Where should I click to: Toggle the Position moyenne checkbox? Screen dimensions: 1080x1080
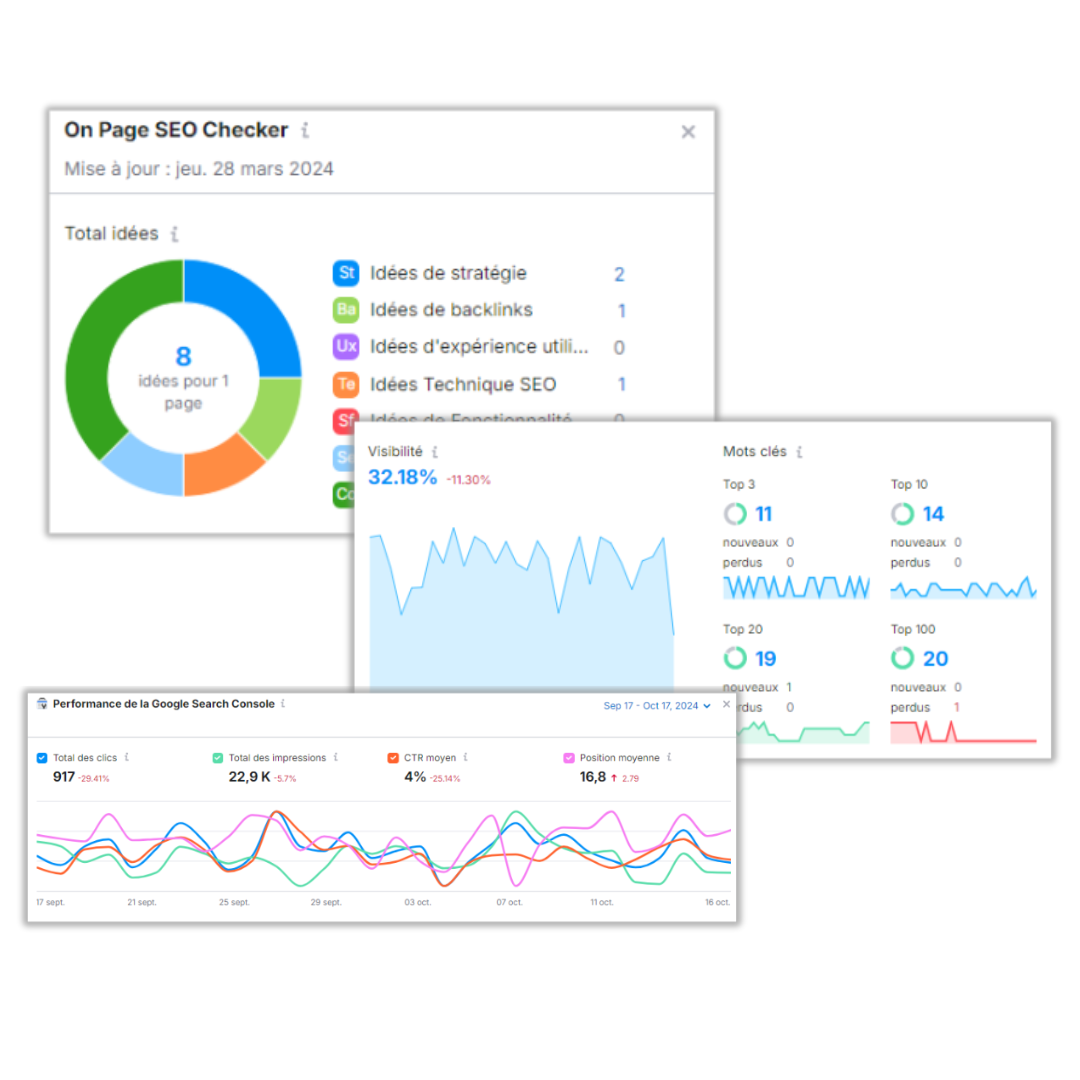(569, 758)
